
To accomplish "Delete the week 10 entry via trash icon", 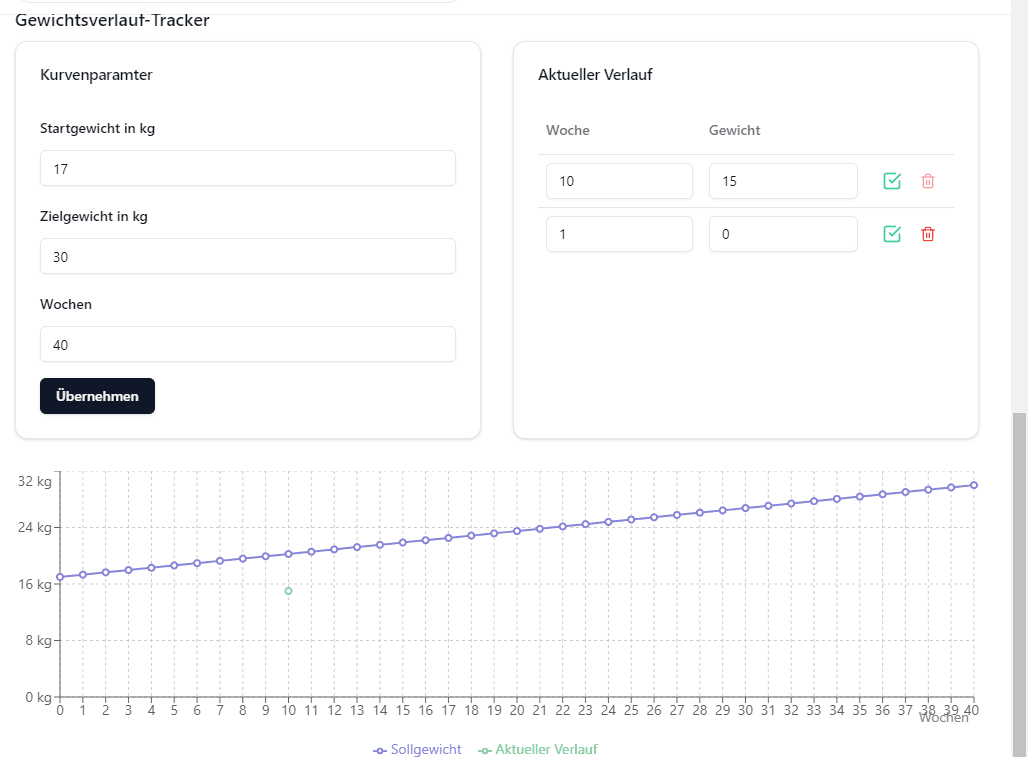I will coord(928,181).
